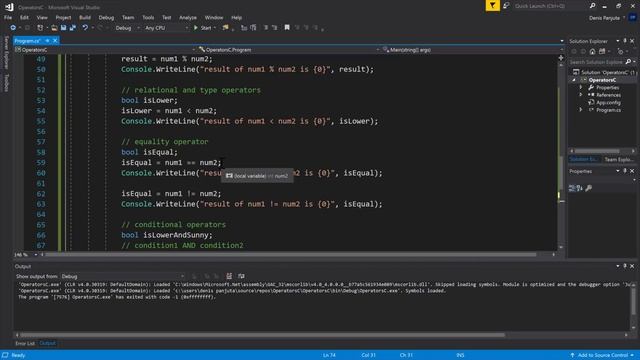This screenshot has height=360, width=640.
Task: Click the pin icon on the Program.cs tab
Action: tap(47, 41)
